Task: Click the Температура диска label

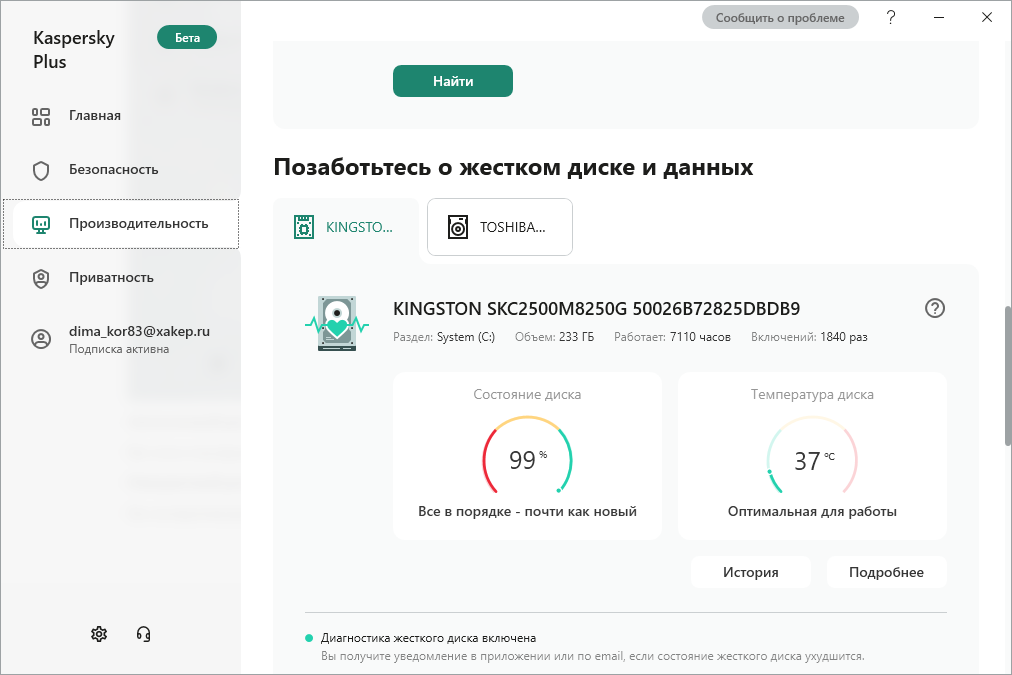Action: (x=812, y=394)
